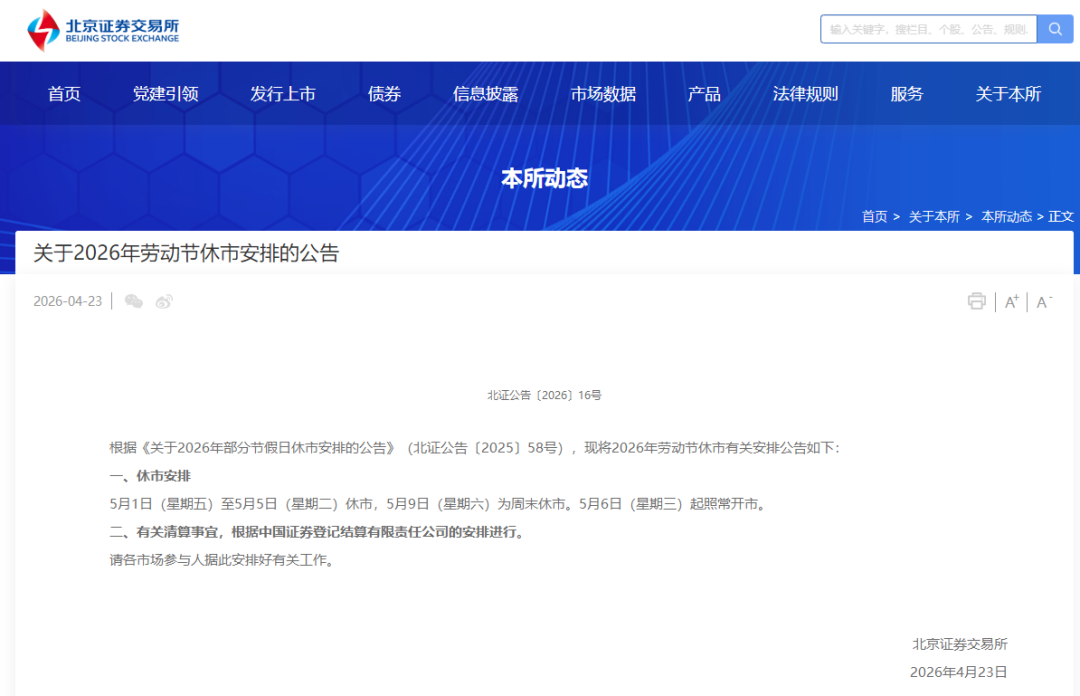Click the line 二、有关清算事宜
This screenshot has width=1080, height=696.
tap(319, 532)
